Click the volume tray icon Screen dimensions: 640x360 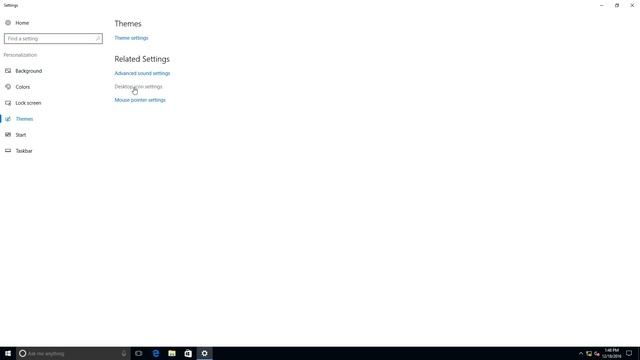click(597, 353)
